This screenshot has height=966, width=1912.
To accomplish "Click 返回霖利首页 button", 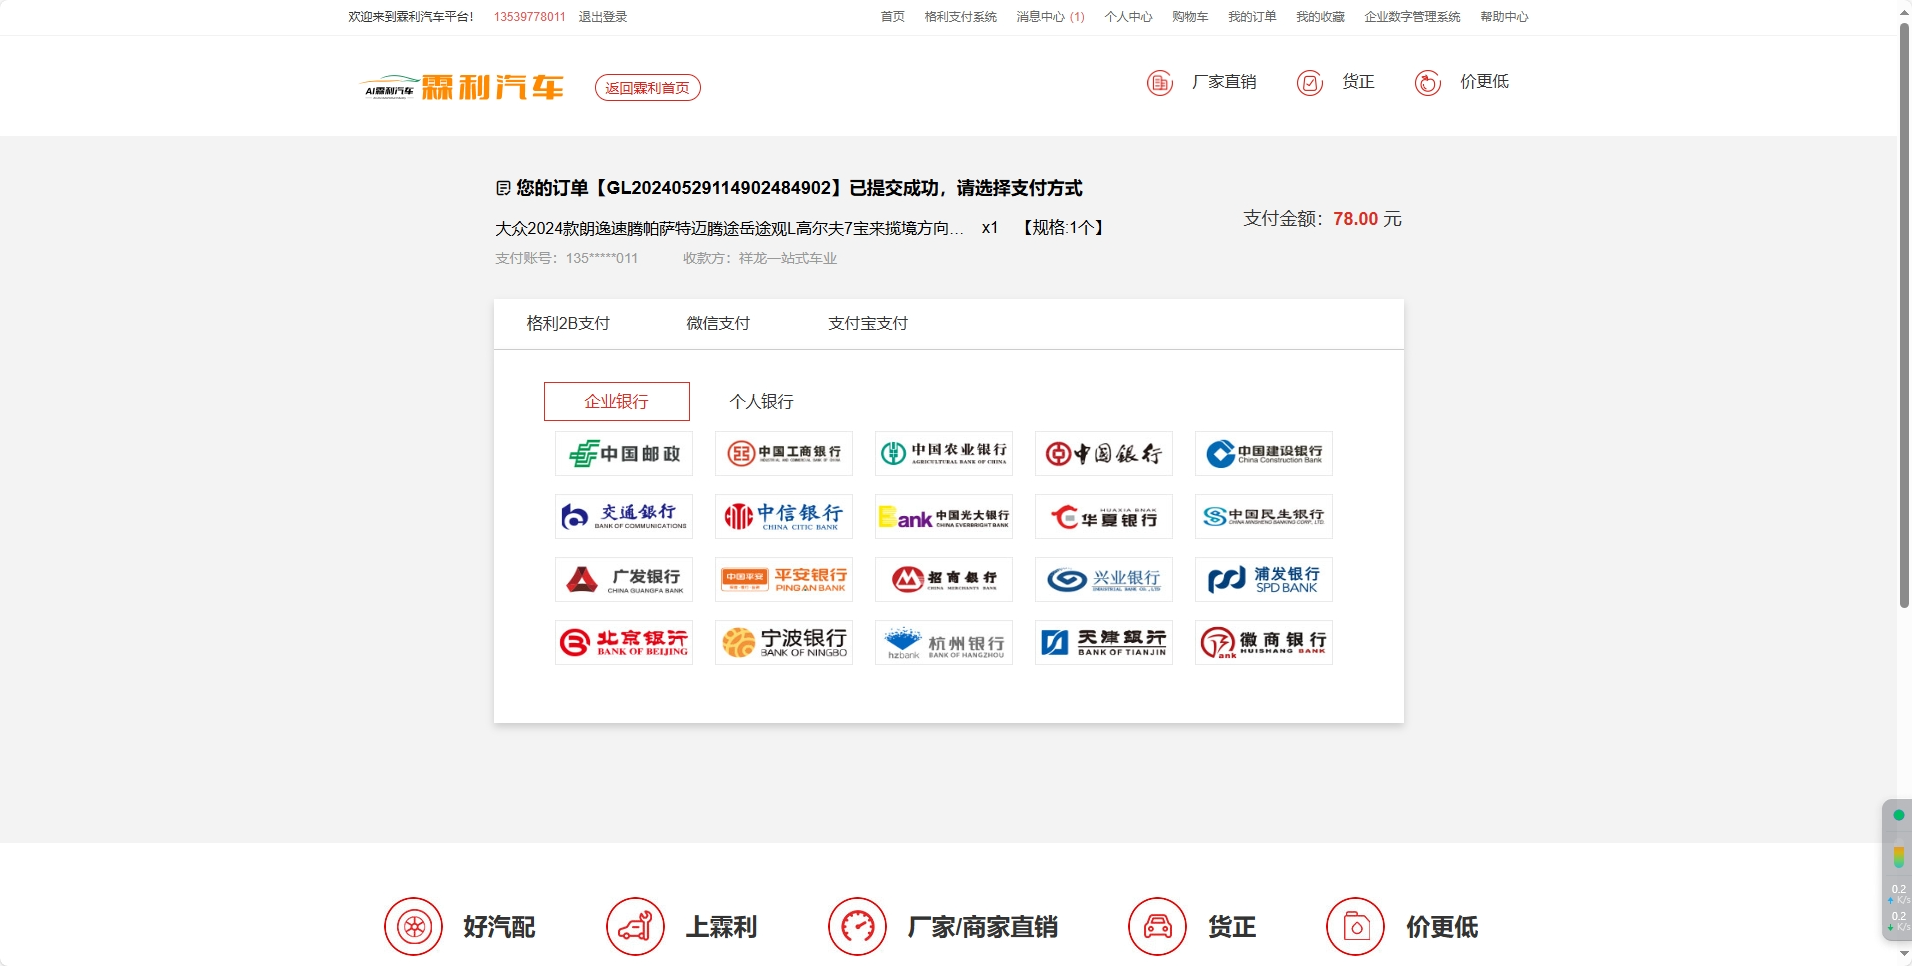I will [x=648, y=88].
